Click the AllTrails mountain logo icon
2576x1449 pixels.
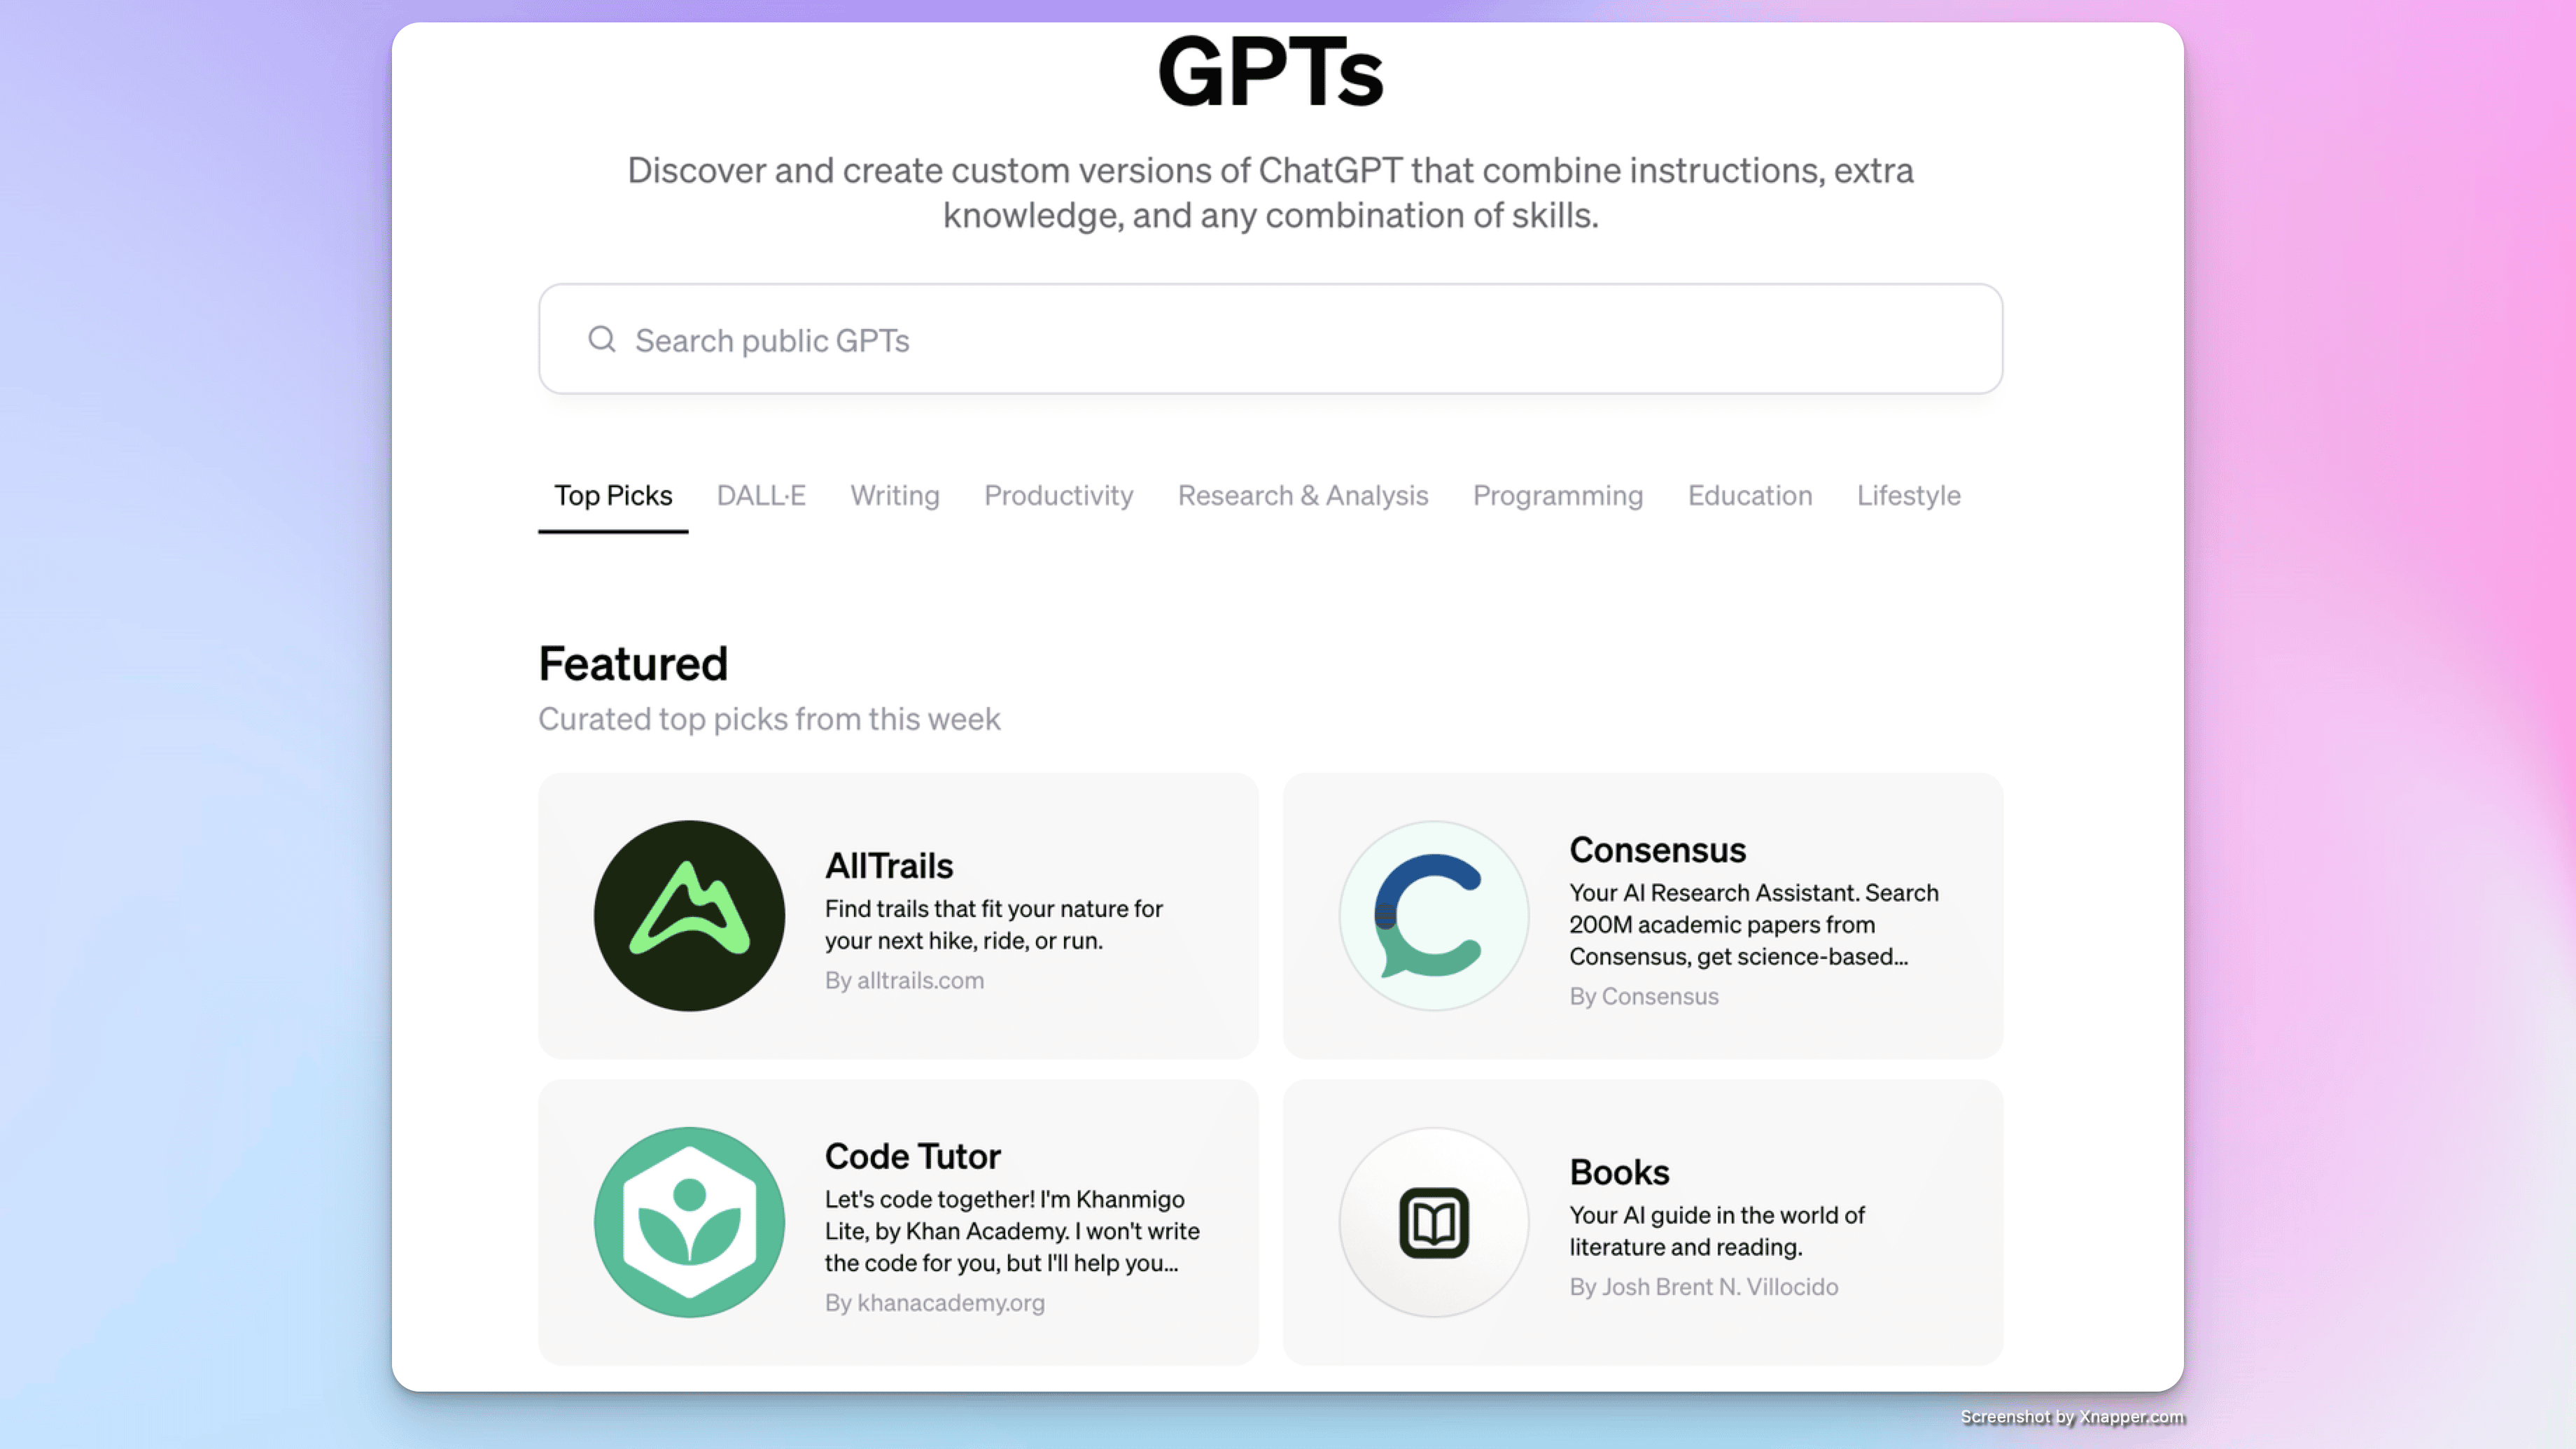(689, 915)
